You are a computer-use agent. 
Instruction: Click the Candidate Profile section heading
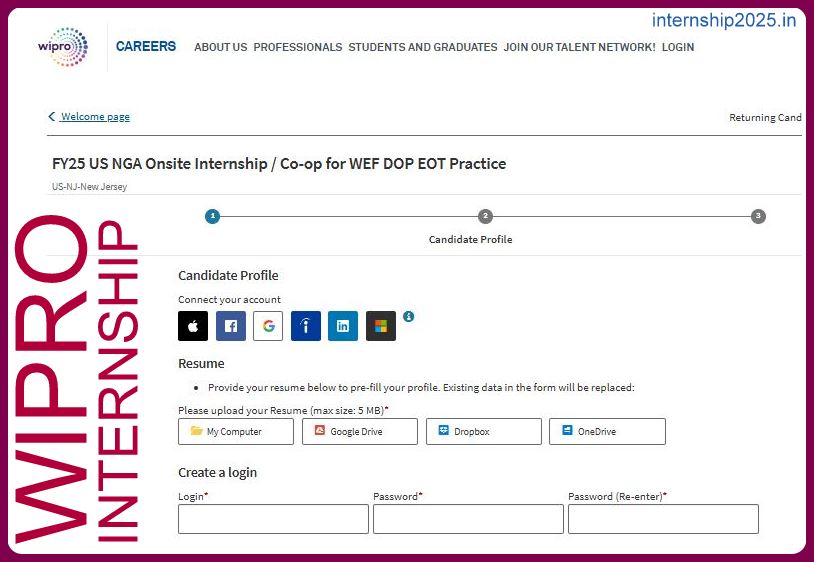pyautogui.click(x=228, y=276)
